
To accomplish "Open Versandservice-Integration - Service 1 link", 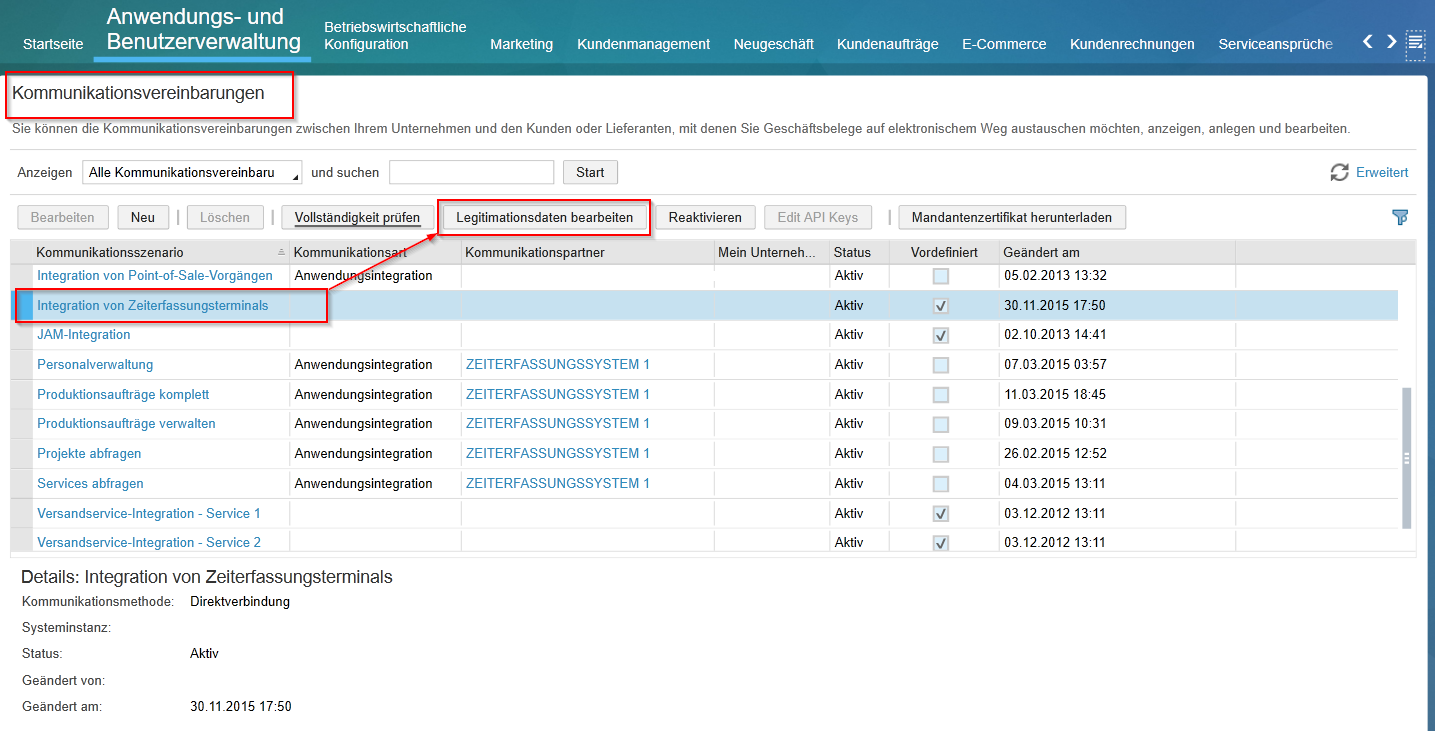I will (149, 513).
